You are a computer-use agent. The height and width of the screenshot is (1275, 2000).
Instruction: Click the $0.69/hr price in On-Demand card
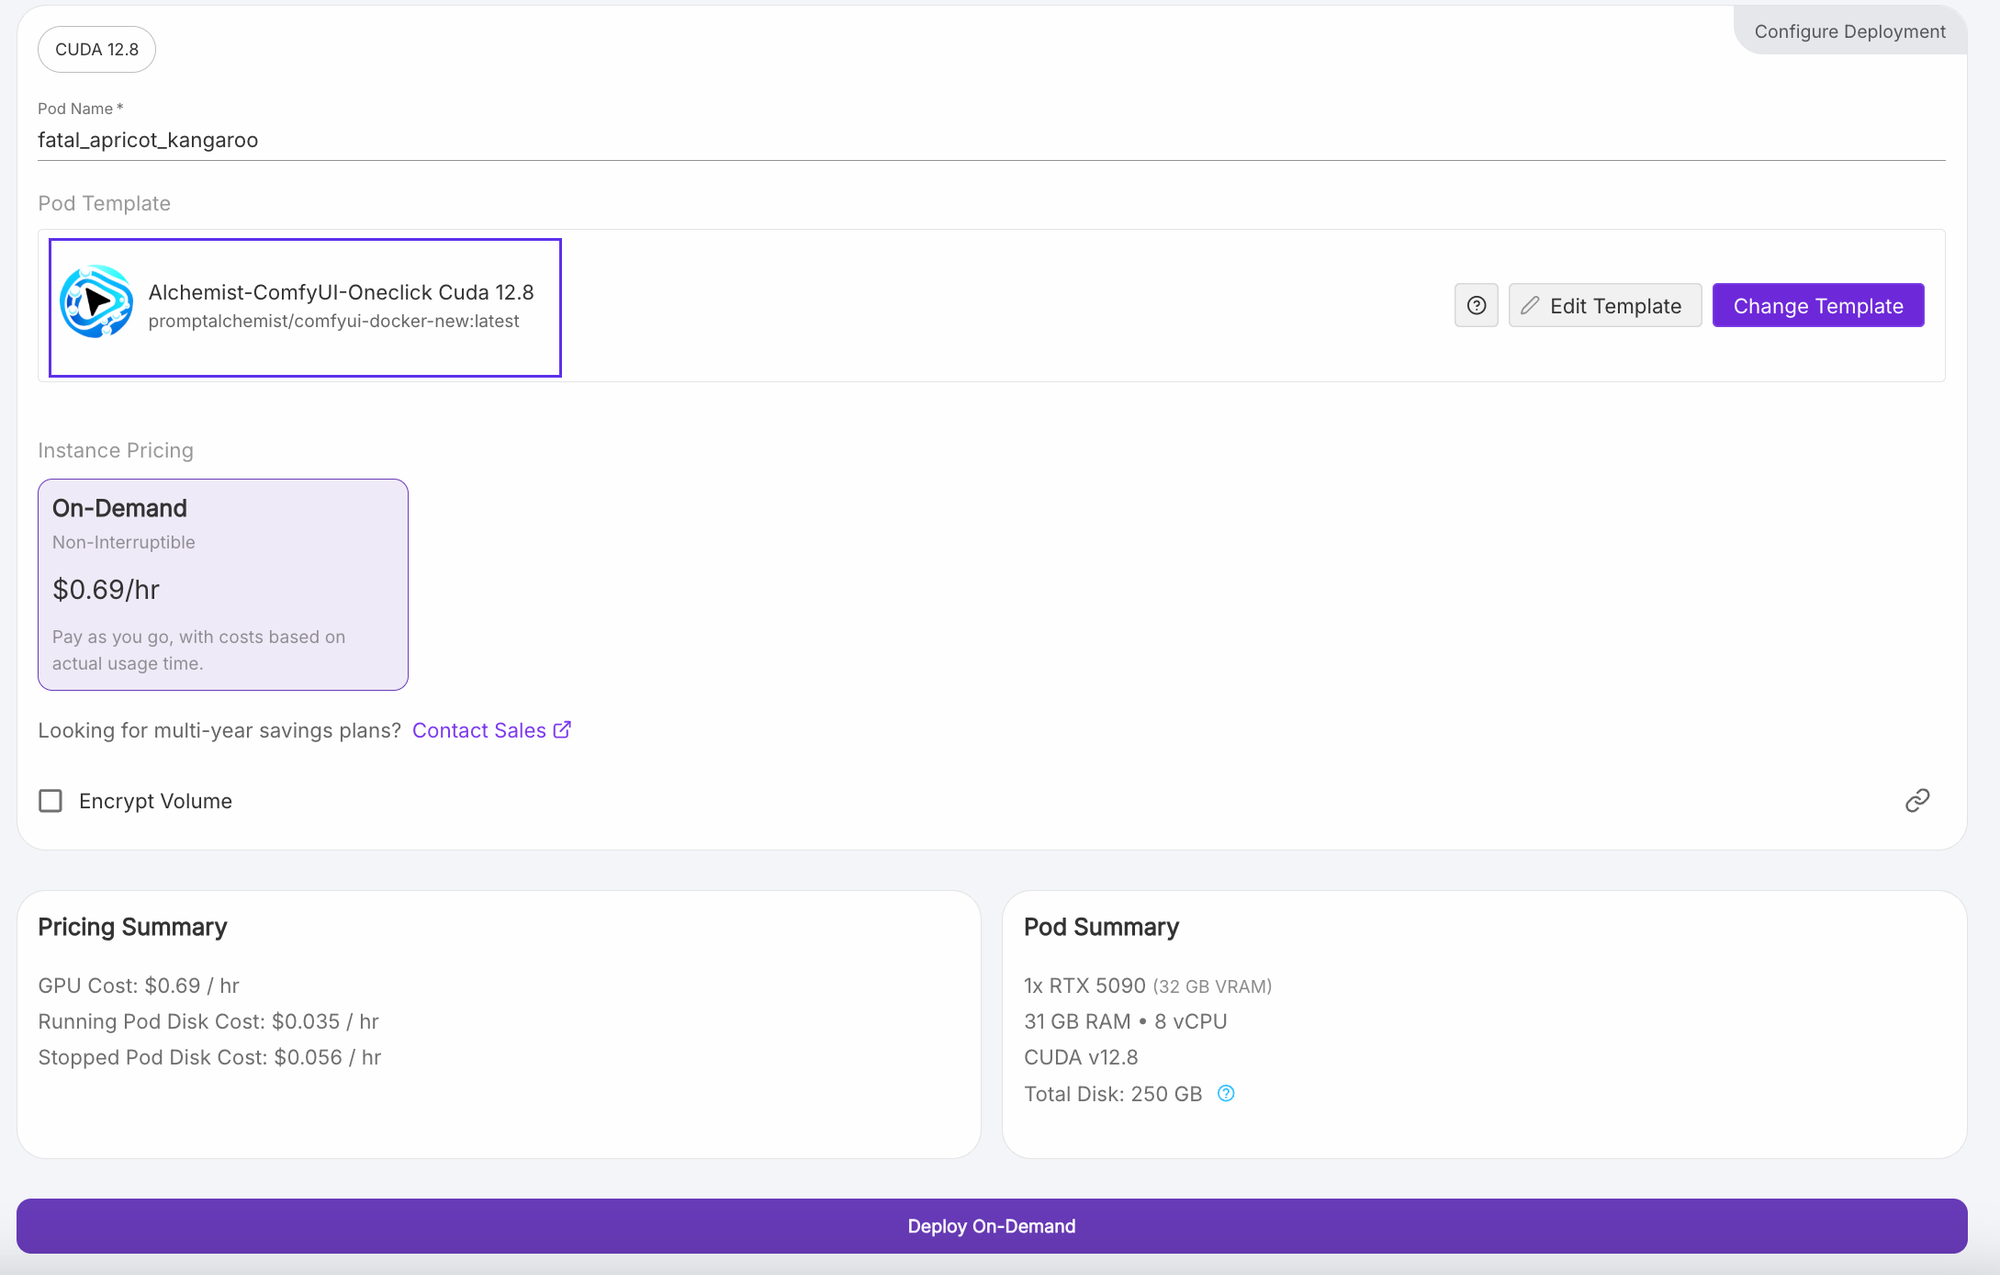pos(106,590)
